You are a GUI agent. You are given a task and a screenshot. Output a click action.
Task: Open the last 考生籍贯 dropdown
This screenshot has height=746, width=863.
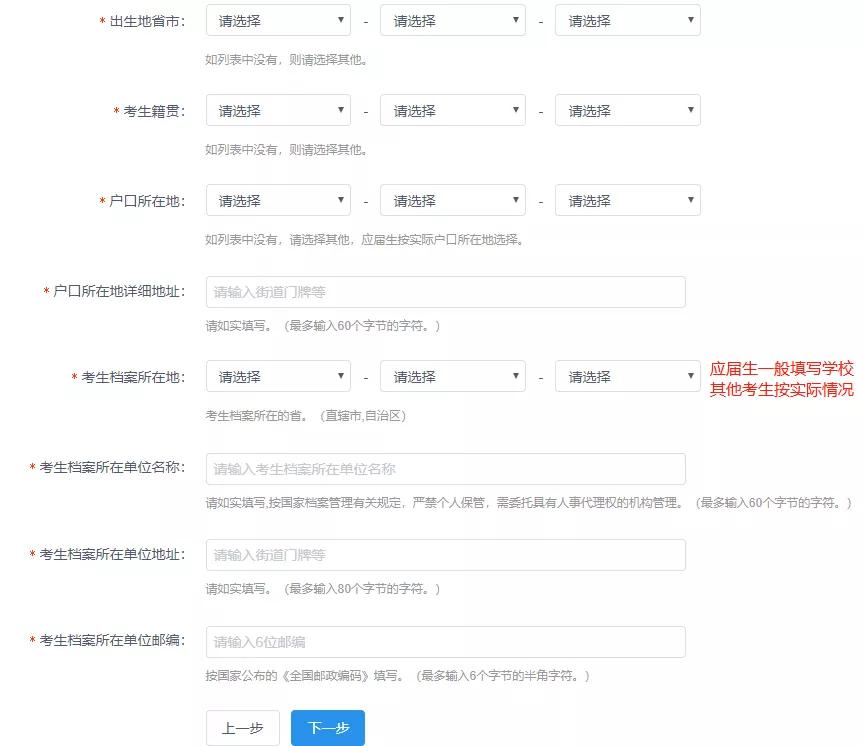627,110
